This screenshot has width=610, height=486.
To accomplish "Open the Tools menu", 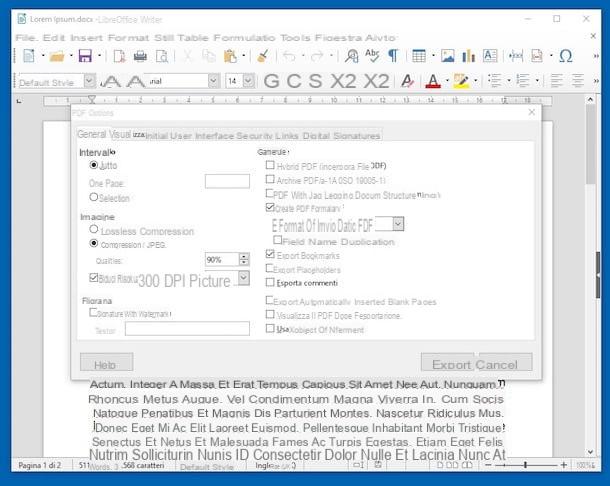I will [295, 38].
